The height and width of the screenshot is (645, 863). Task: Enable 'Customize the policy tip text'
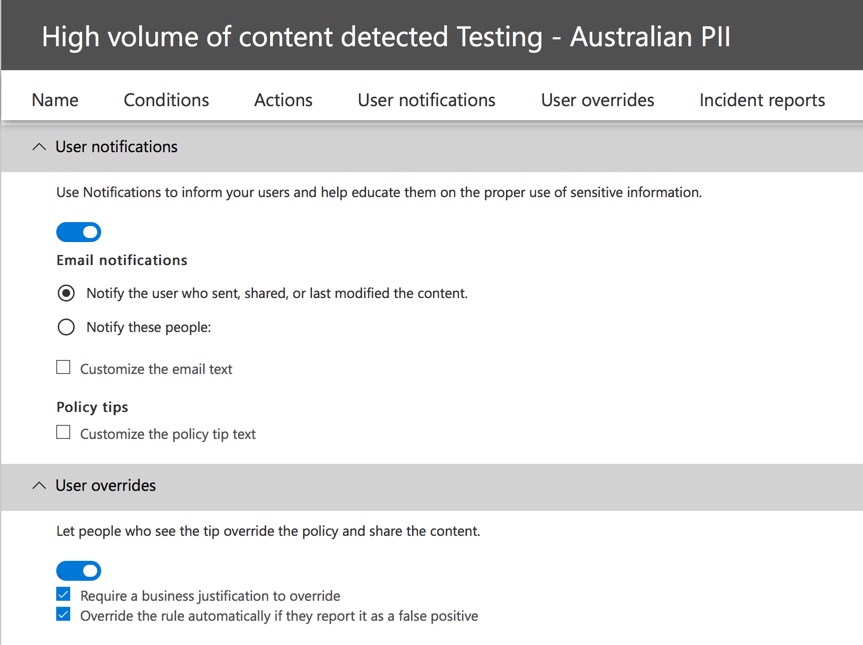coord(63,432)
